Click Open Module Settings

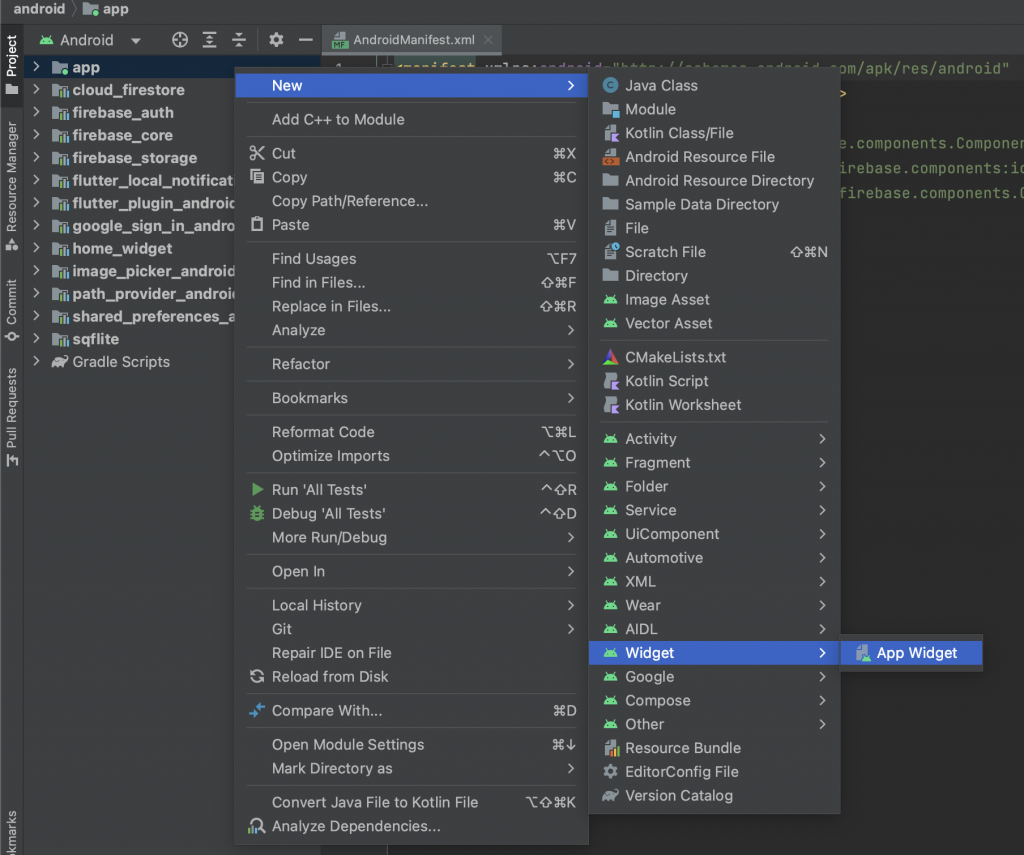pyautogui.click(x=411, y=745)
